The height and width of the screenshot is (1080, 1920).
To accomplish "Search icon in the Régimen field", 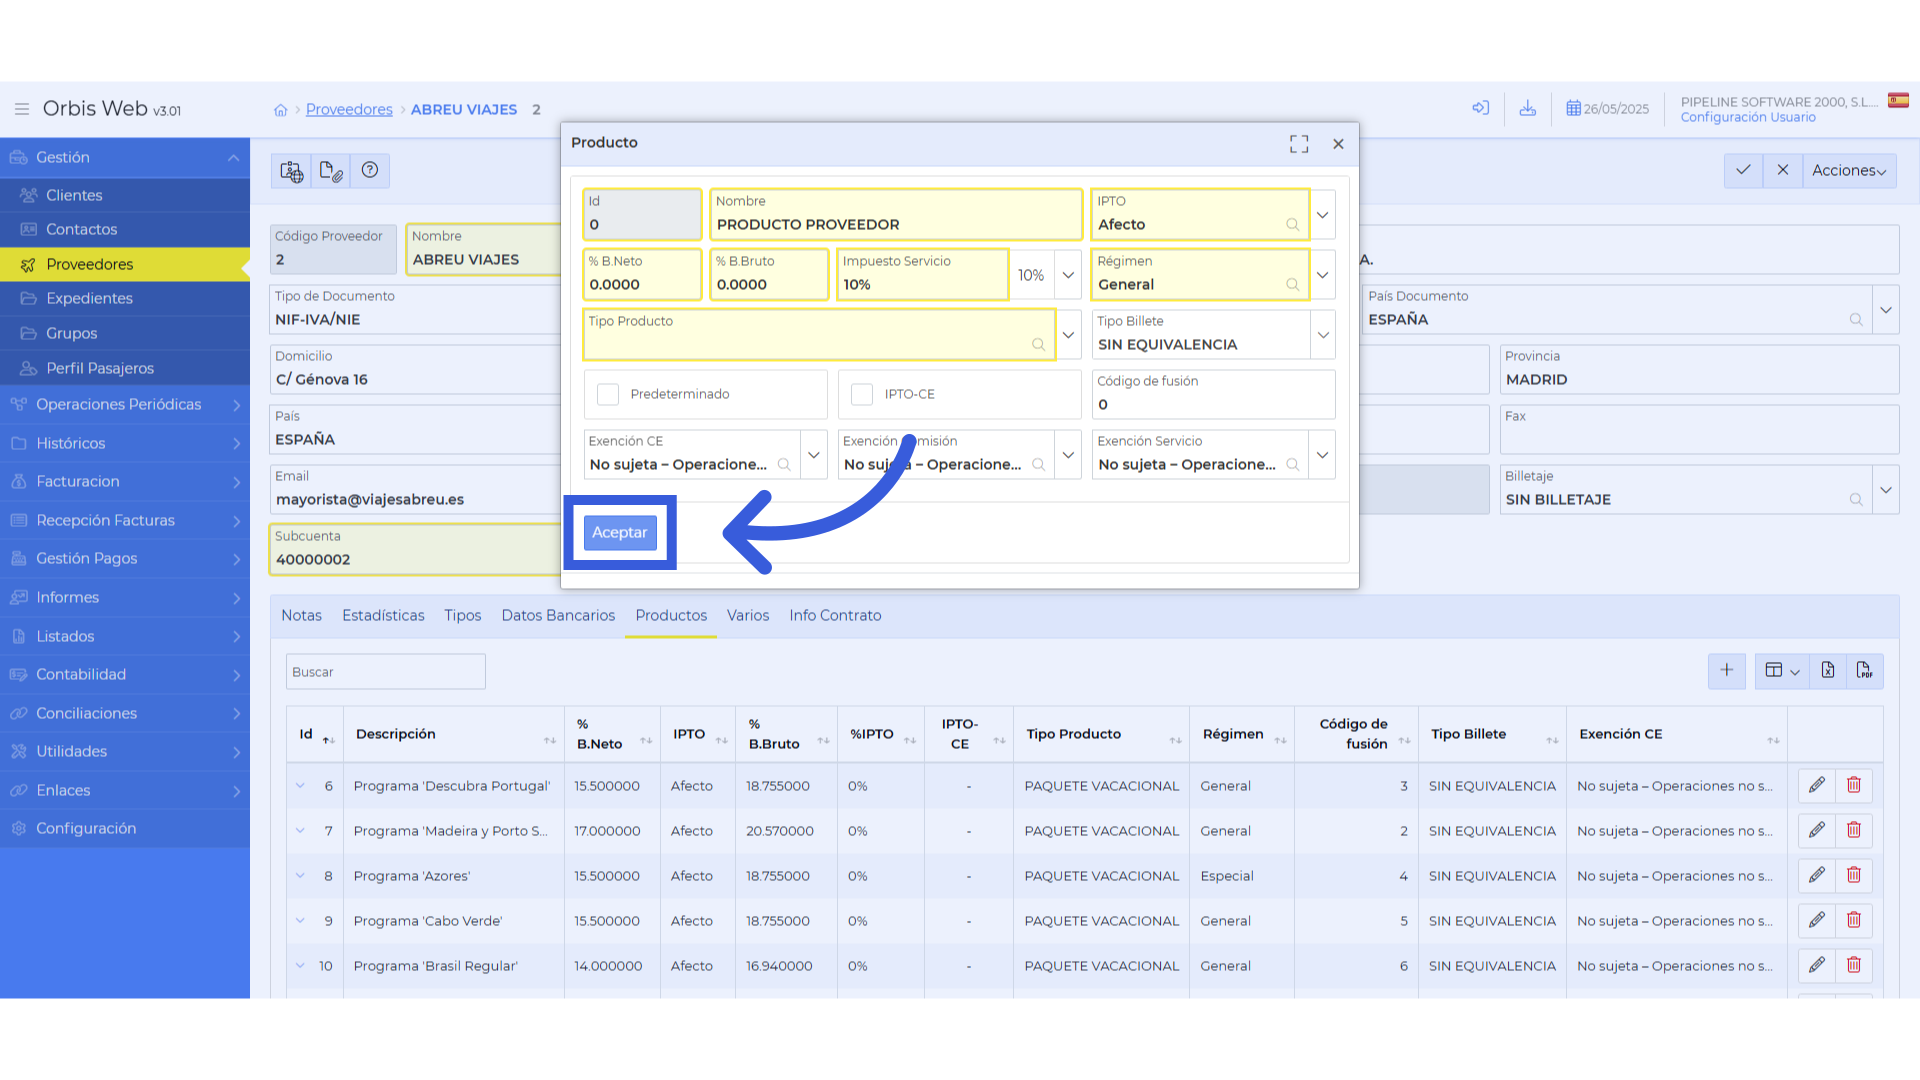I will (x=1292, y=285).
